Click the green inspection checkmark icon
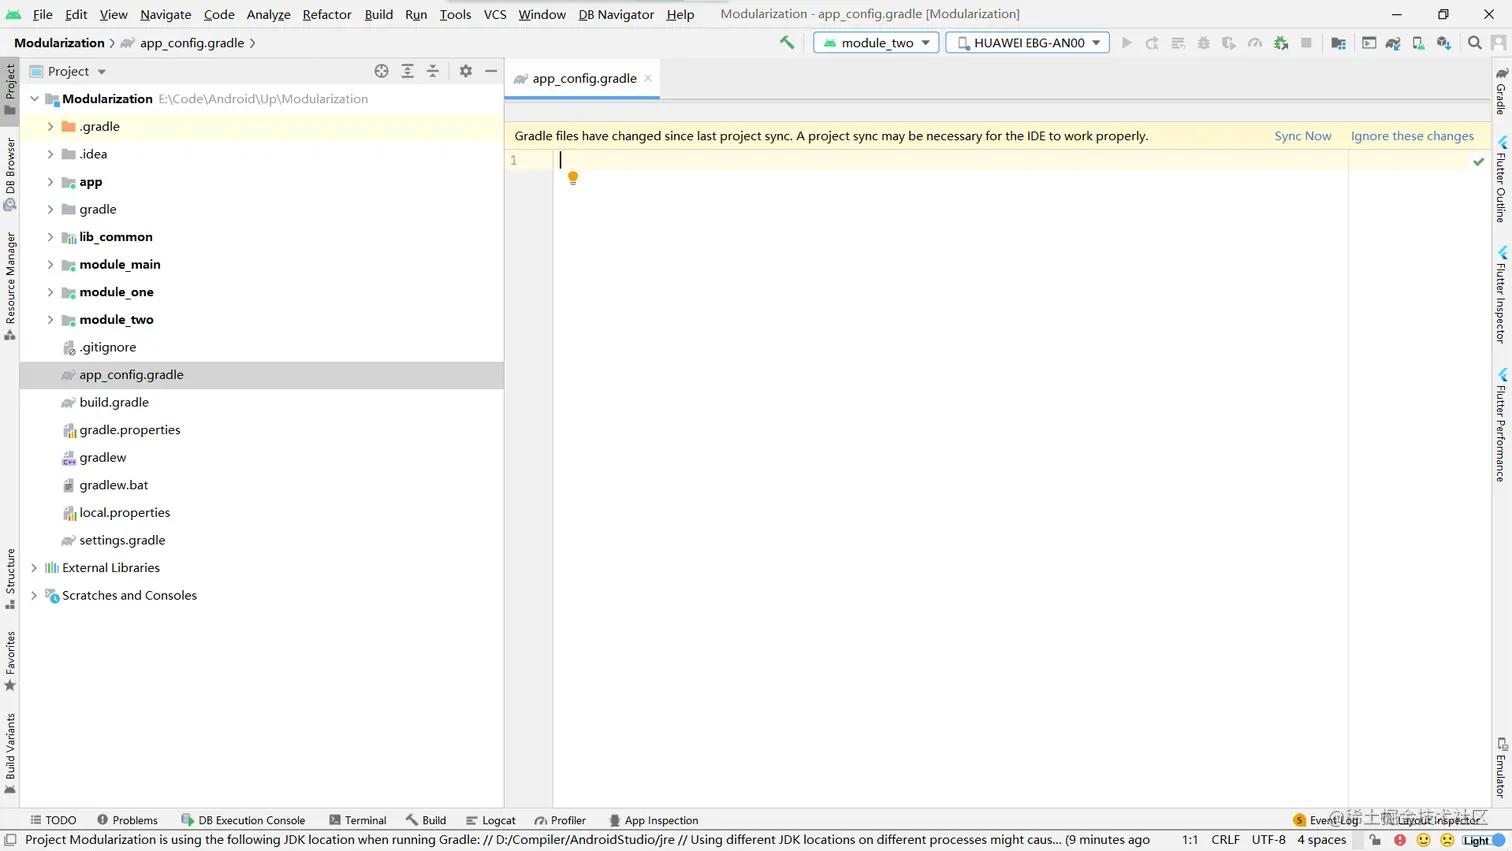This screenshot has width=1512, height=851. click(x=1479, y=161)
